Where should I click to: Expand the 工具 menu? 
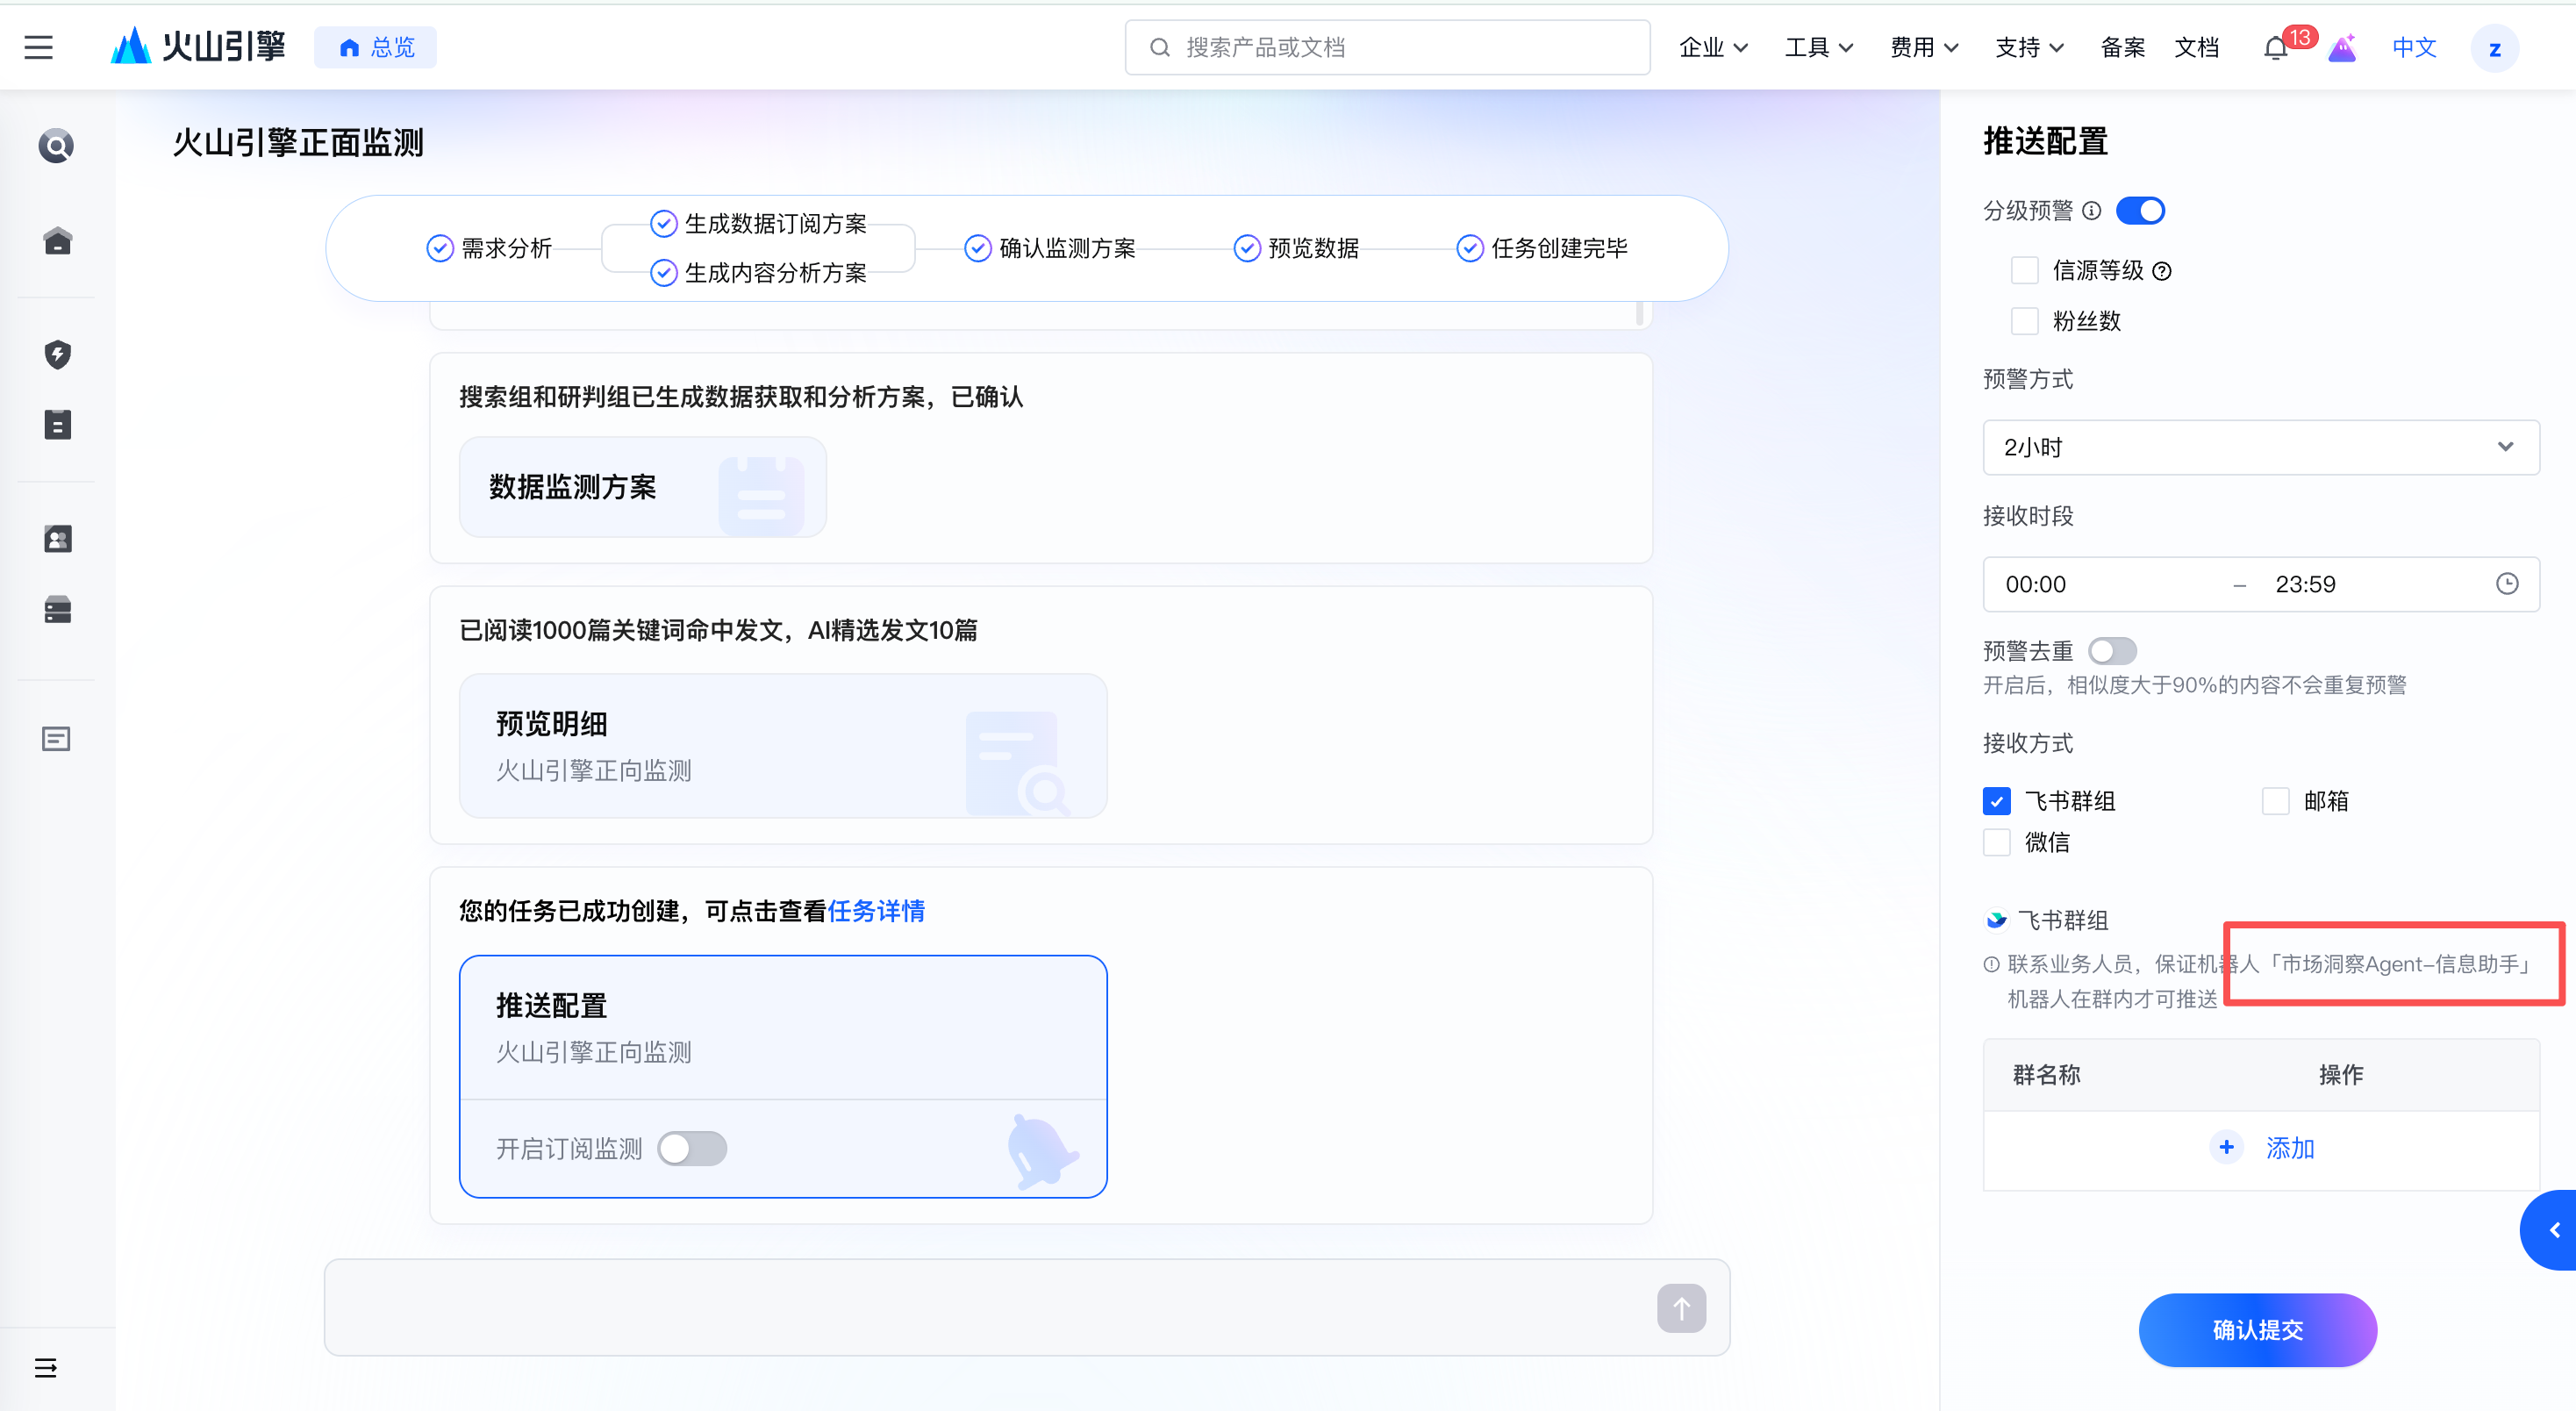point(1819,47)
